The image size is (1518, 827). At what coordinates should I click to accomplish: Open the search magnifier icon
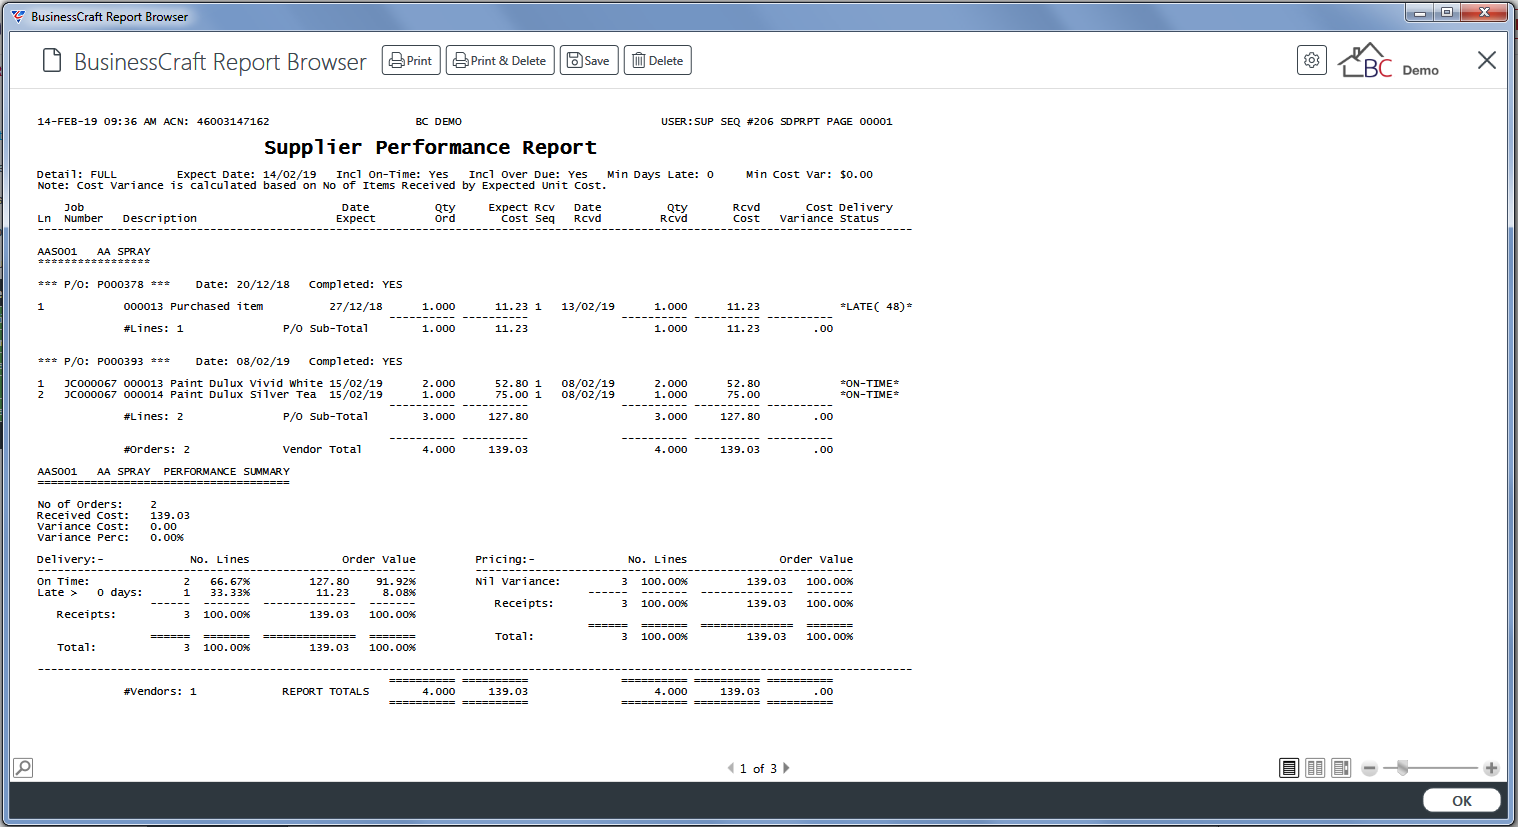[x=23, y=768]
